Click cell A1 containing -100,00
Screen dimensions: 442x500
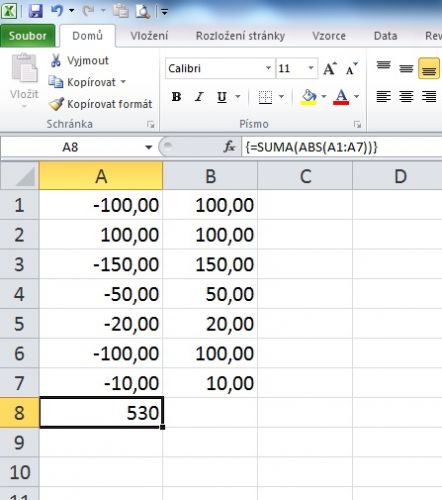tap(101, 205)
